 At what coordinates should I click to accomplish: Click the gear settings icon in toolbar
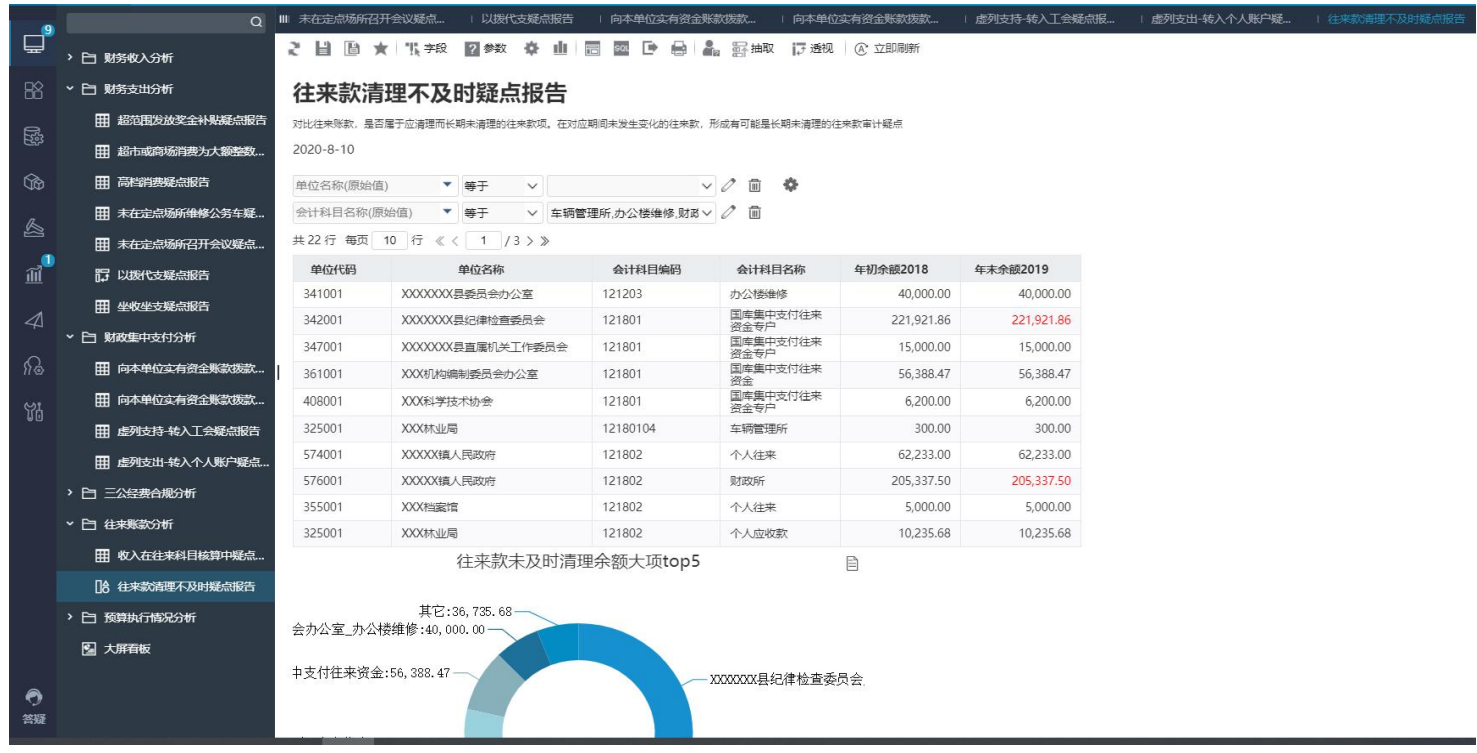(x=531, y=48)
